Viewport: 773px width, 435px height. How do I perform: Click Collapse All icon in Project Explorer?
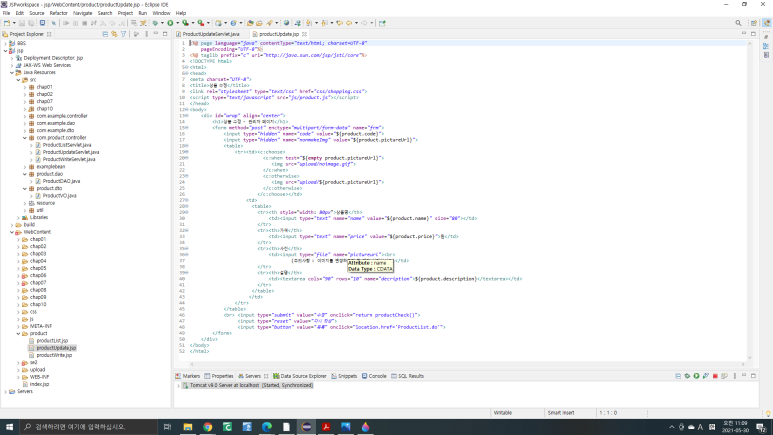pyautogui.click(x=105, y=34)
